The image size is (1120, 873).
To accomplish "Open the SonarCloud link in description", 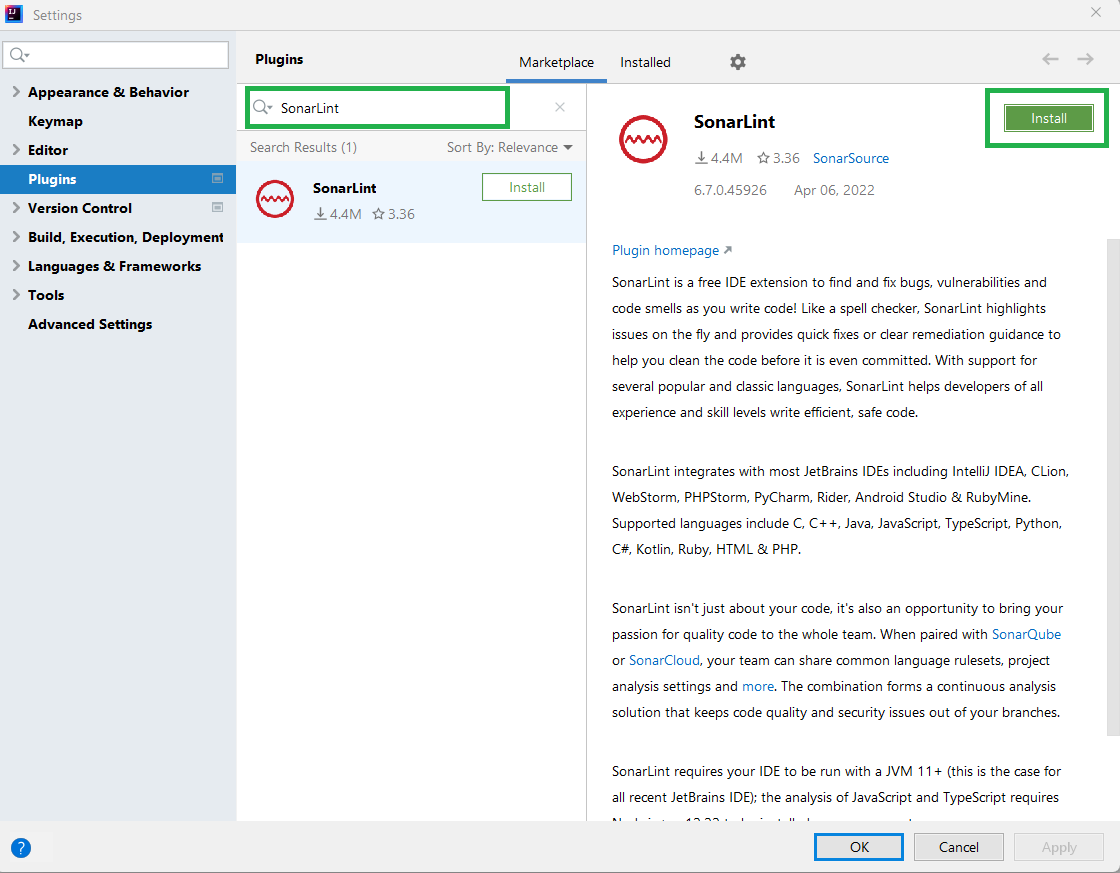I will tap(664, 660).
